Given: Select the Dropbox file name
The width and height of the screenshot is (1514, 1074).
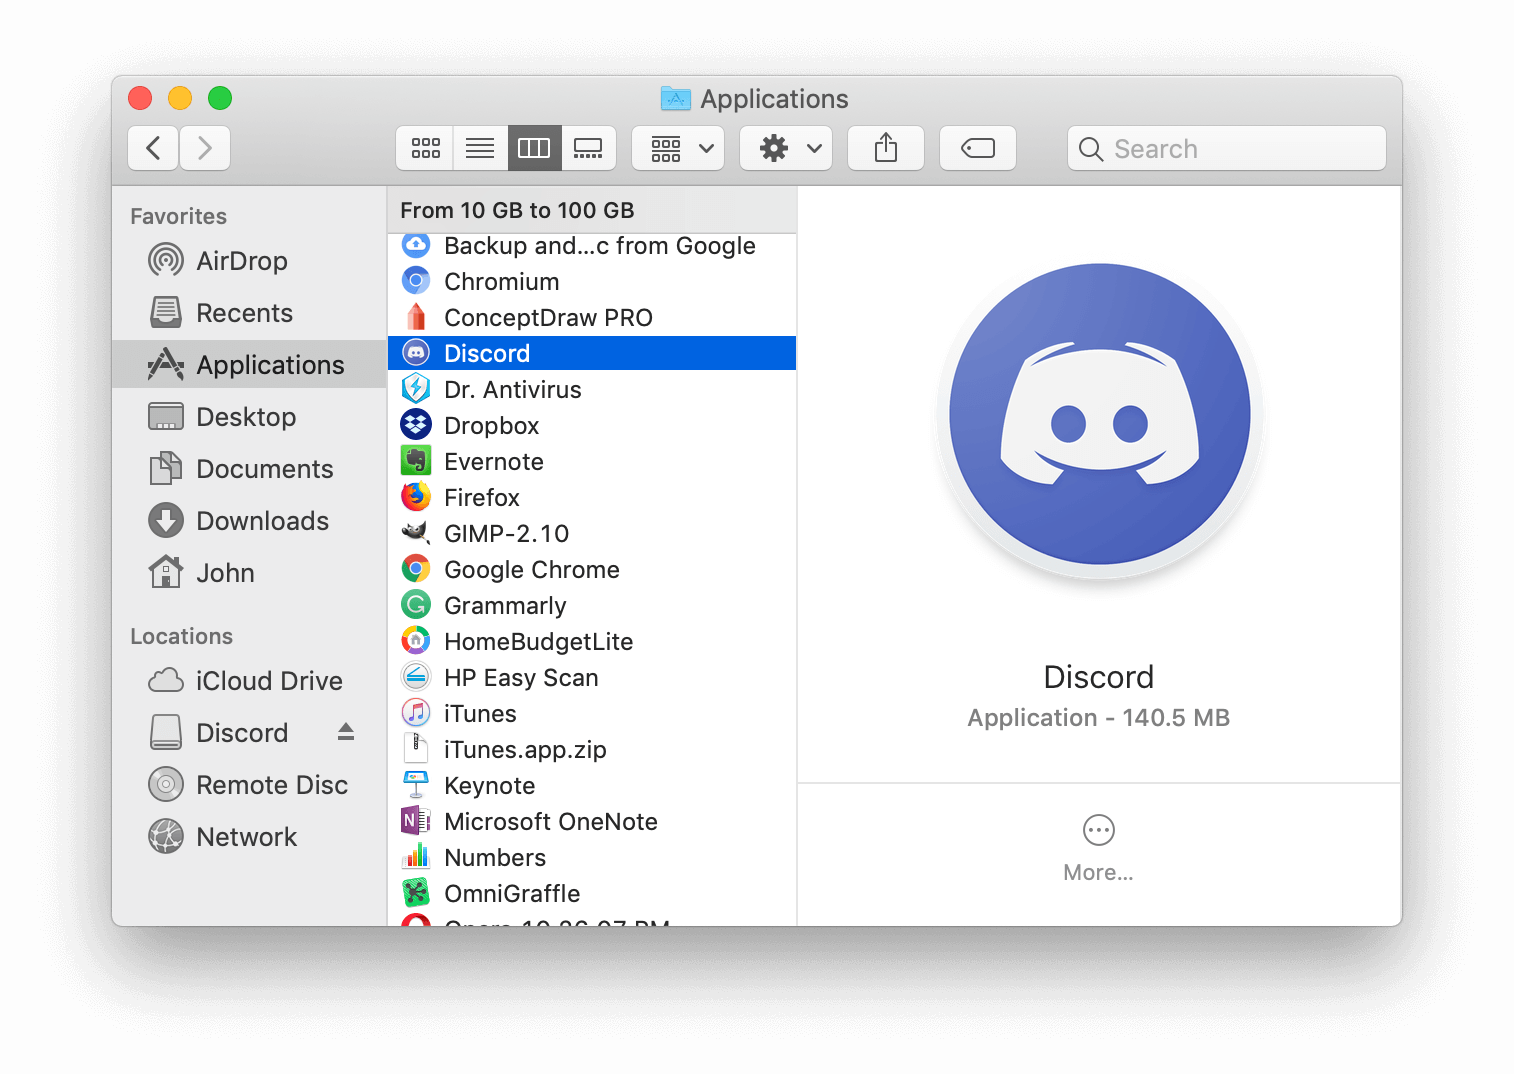Looking at the screenshot, I should 492,426.
